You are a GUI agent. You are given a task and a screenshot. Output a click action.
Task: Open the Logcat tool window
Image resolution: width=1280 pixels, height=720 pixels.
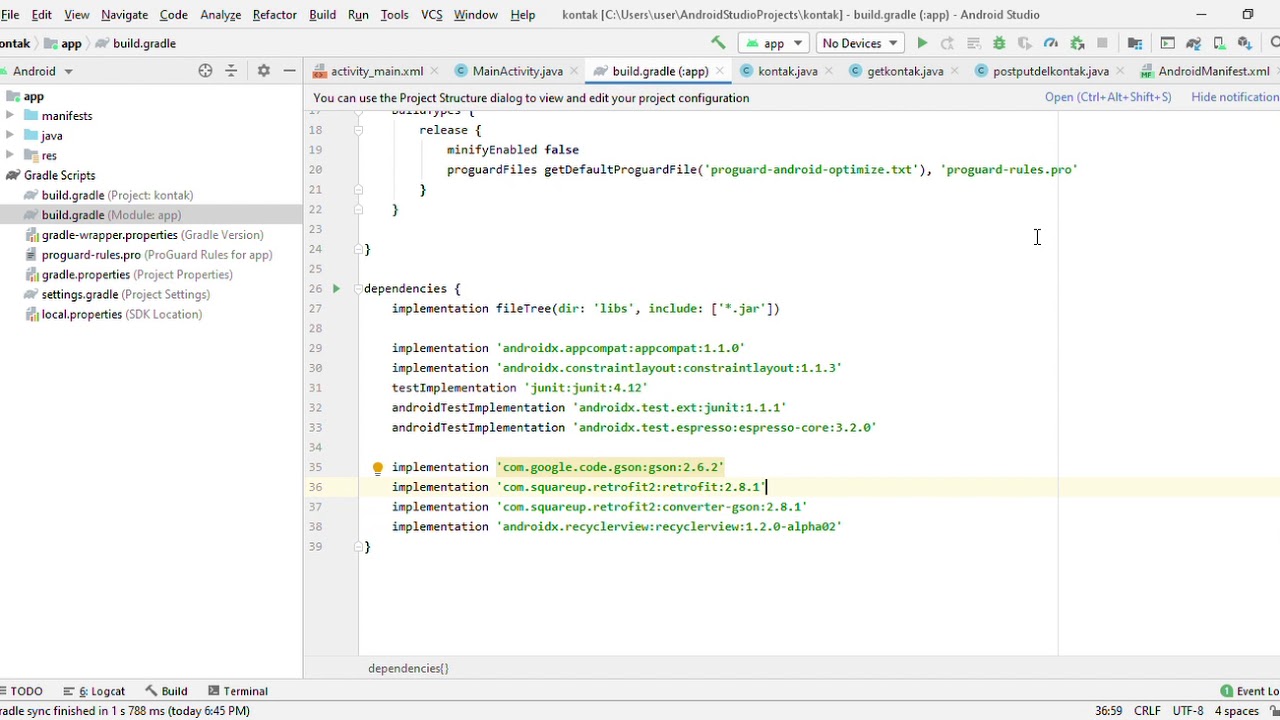(94, 691)
